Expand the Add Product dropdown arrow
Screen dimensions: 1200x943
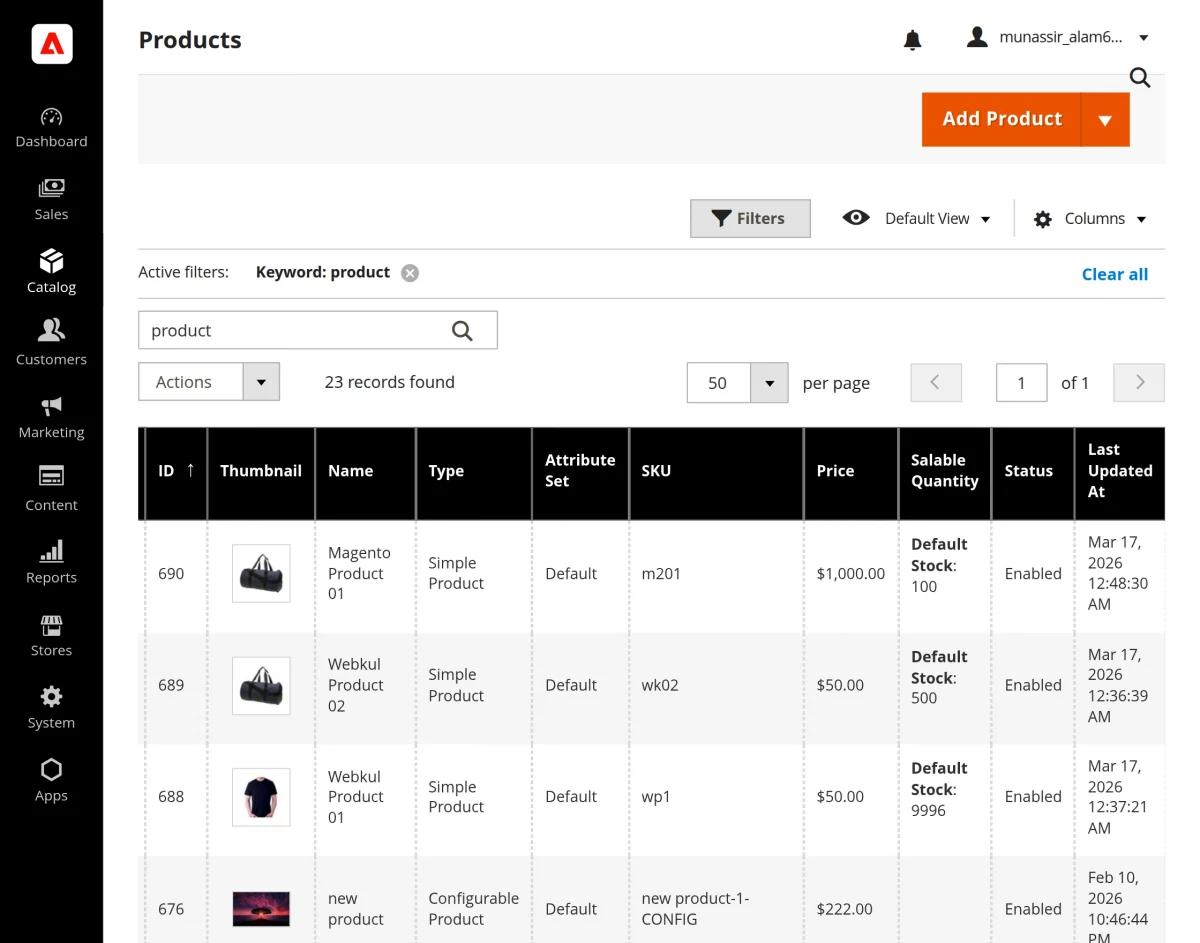point(1104,119)
